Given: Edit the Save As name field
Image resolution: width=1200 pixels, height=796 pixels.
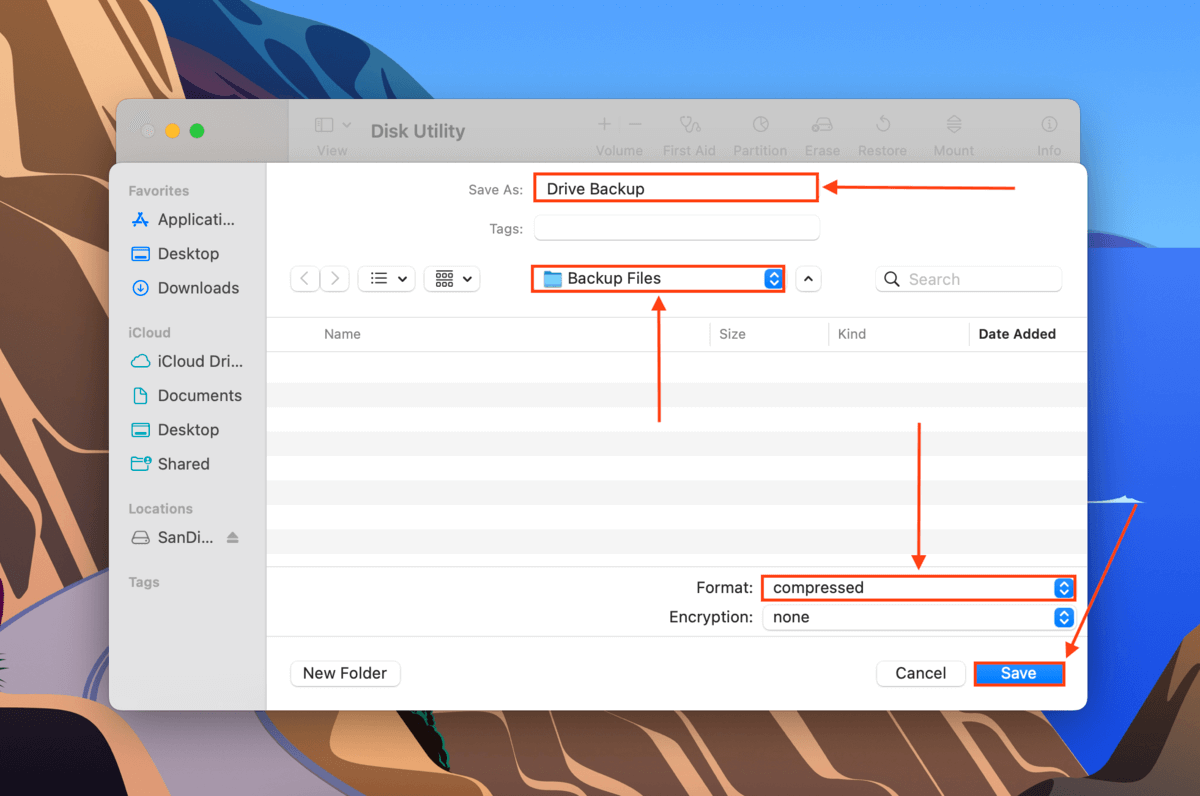Looking at the screenshot, I should coord(676,188).
